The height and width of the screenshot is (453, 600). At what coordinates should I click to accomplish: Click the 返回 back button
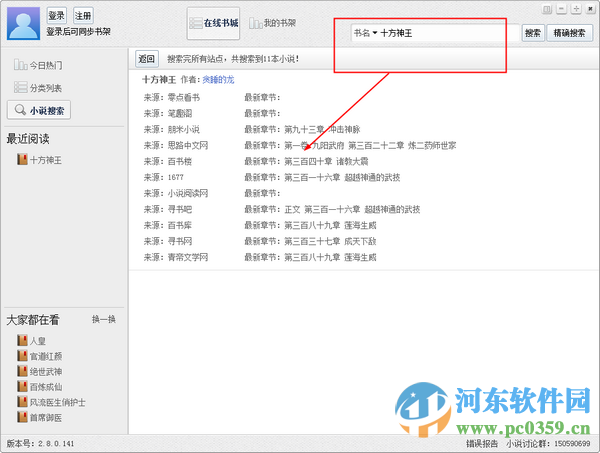(147, 59)
